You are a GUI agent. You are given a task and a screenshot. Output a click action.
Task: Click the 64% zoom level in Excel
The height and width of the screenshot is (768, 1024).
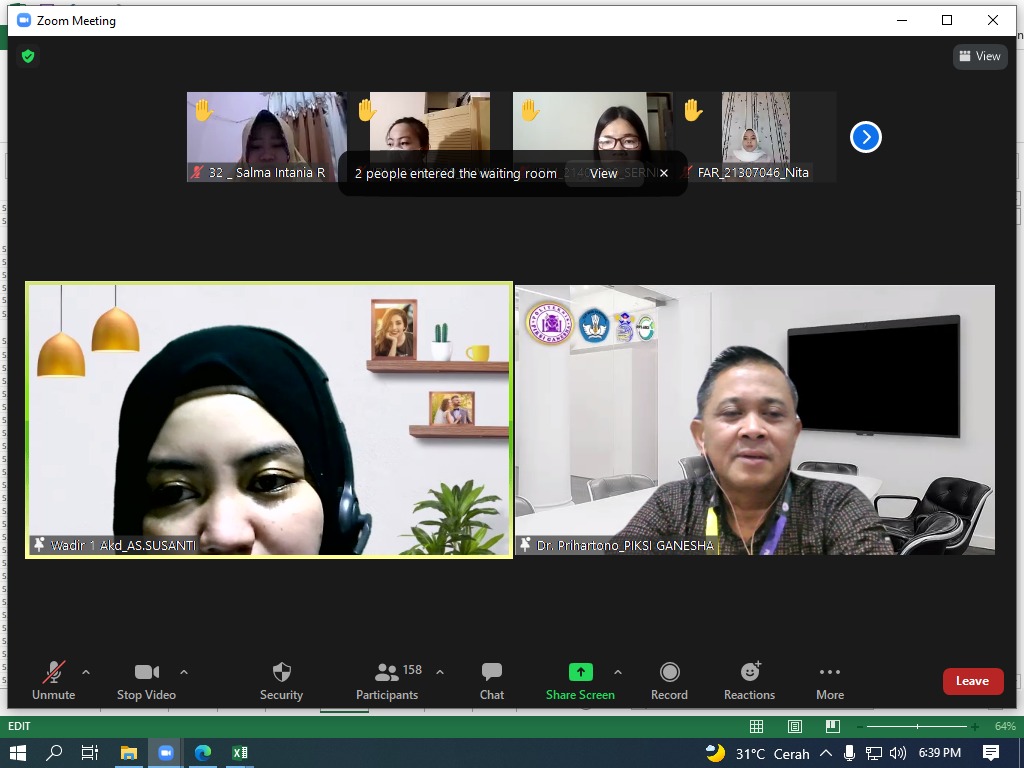click(1004, 726)
